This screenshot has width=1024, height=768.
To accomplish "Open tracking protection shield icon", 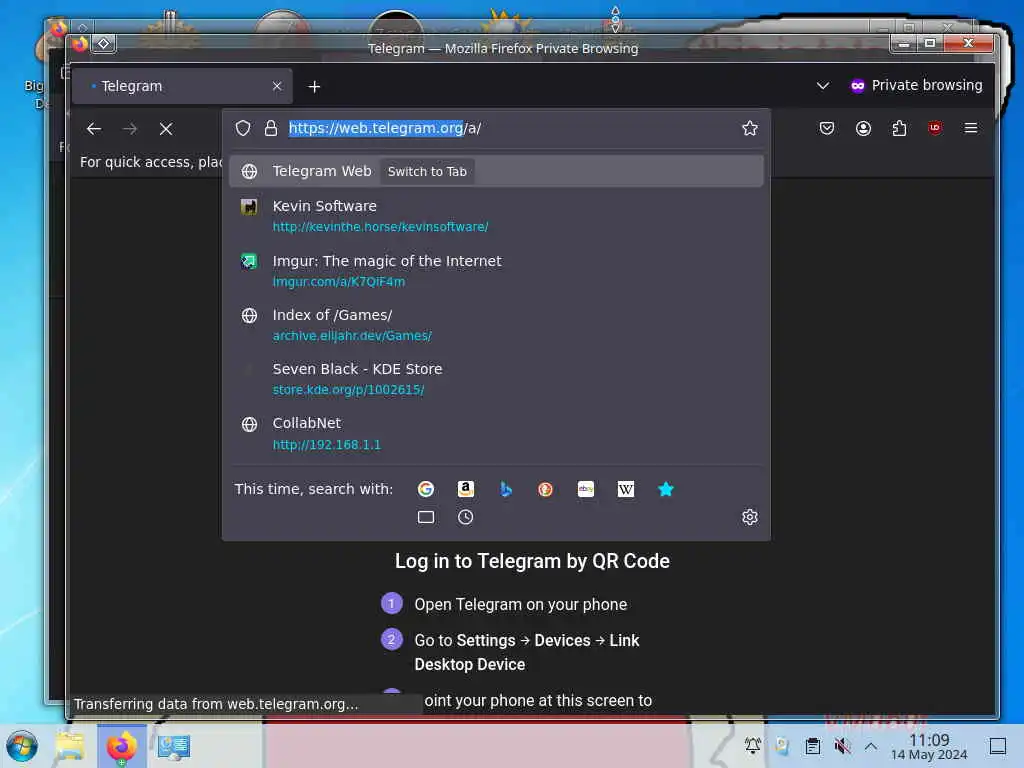I will coord(243,128).
